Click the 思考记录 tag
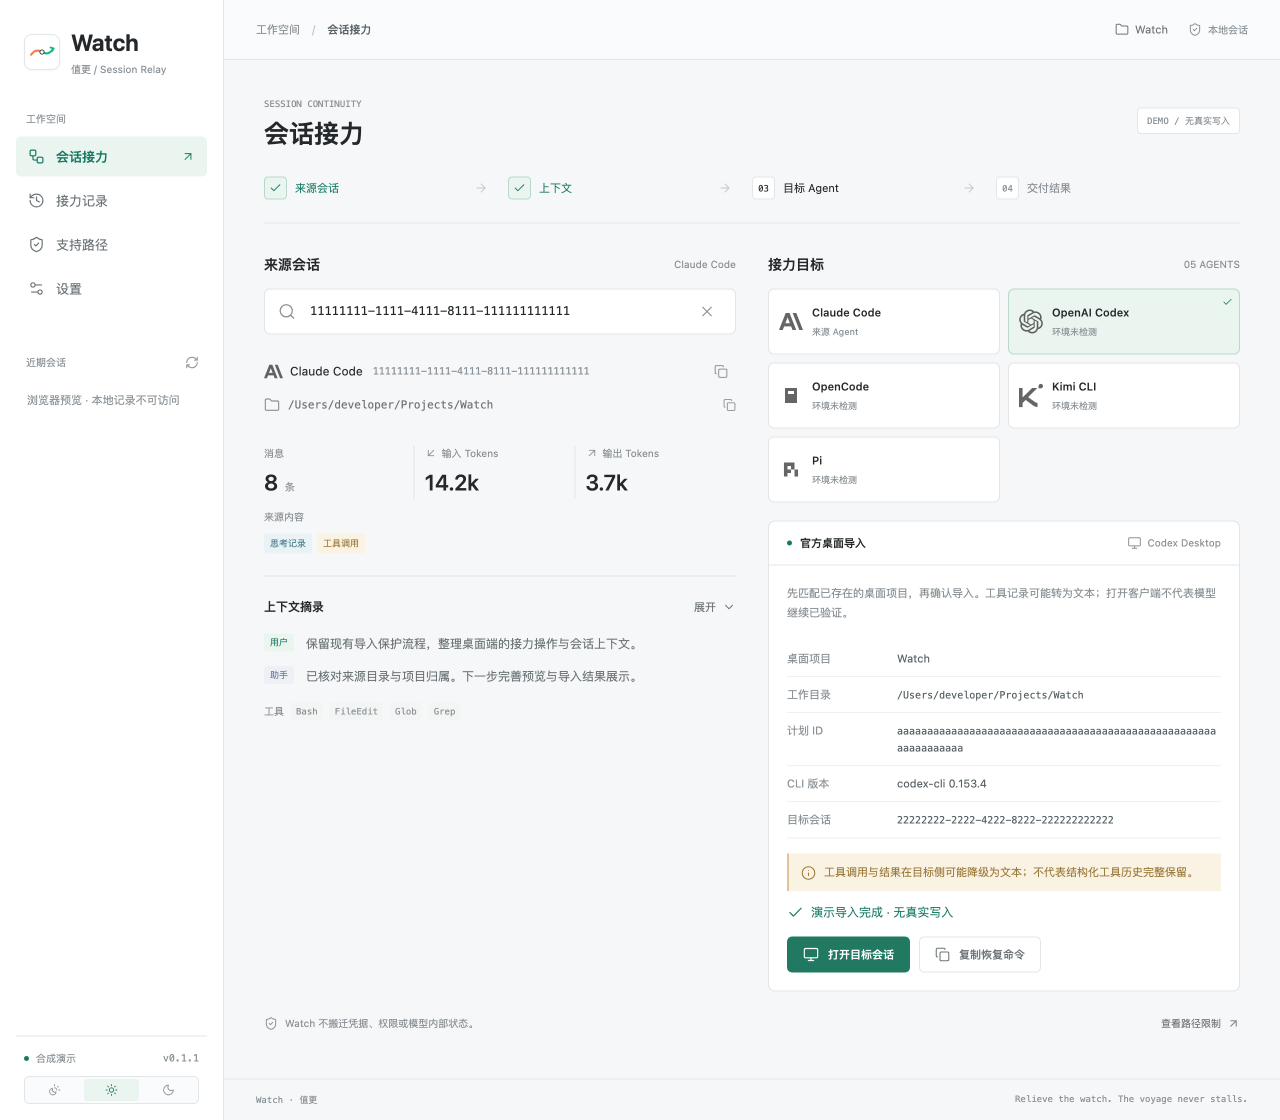 coord(288,544)
